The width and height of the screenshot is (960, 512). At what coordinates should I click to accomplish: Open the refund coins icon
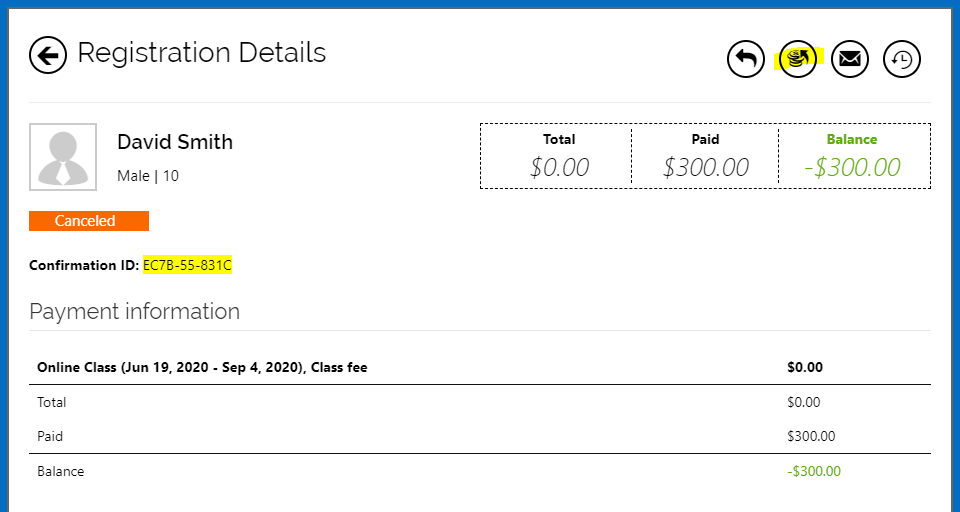click(x=797, y=59)
